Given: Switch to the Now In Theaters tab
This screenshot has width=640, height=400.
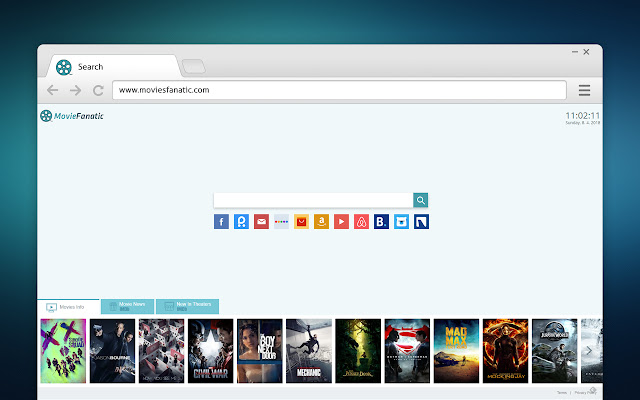Looking at the screenshot, I should (x=187, y=307).
